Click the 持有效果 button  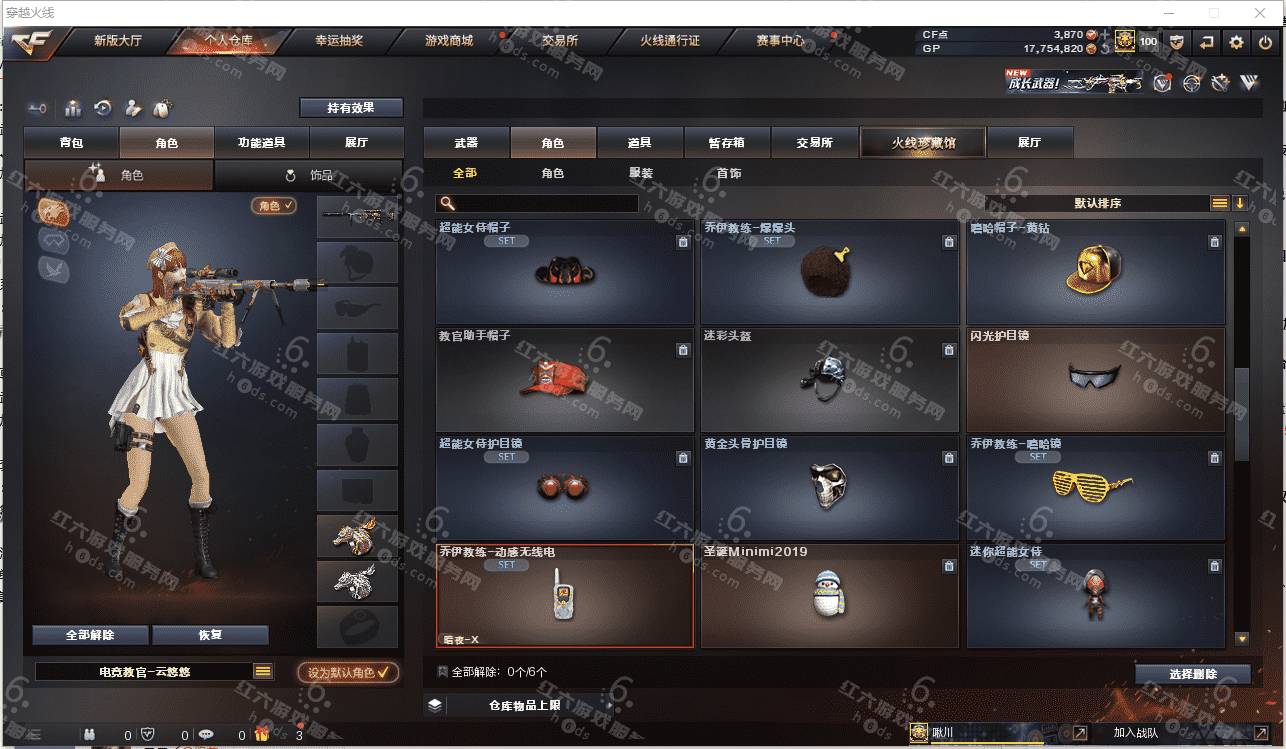coord(351,107)
